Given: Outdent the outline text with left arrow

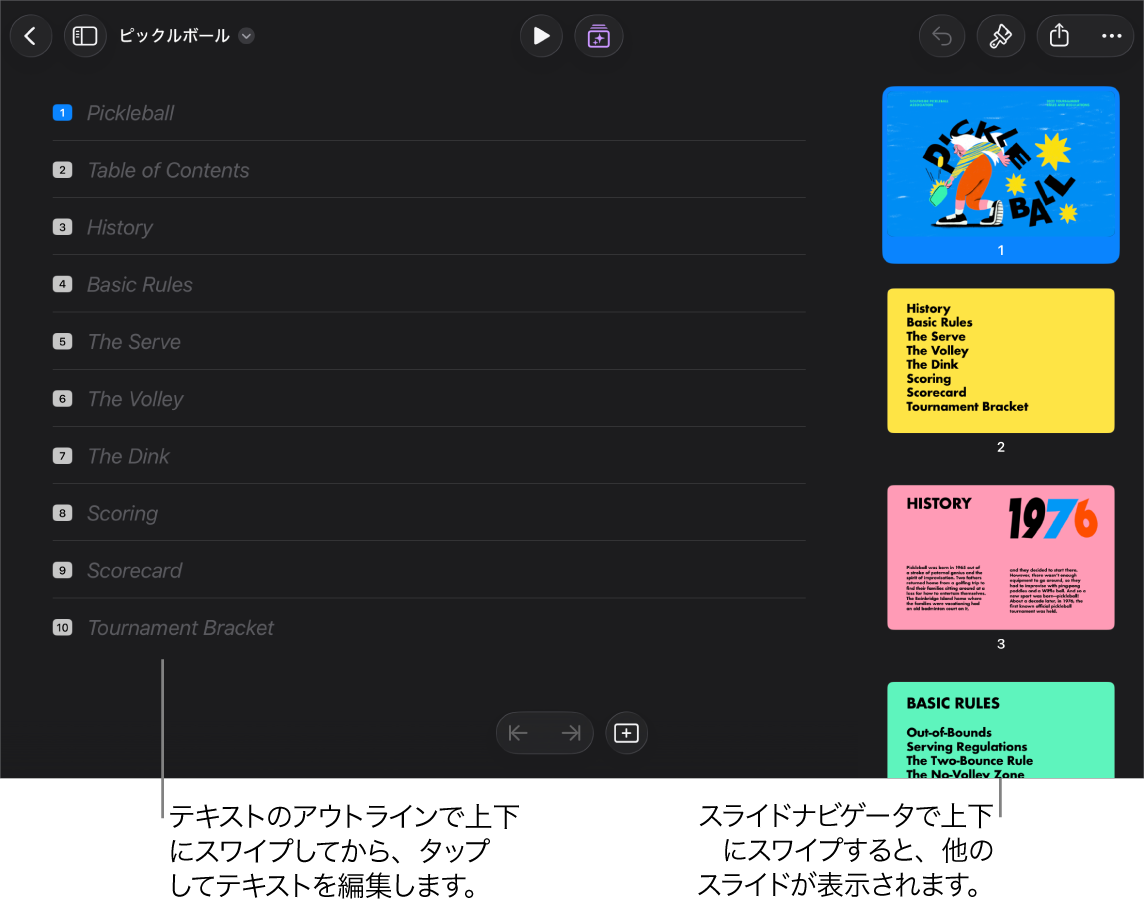Looking at the screenshot, I should point(518,733).
